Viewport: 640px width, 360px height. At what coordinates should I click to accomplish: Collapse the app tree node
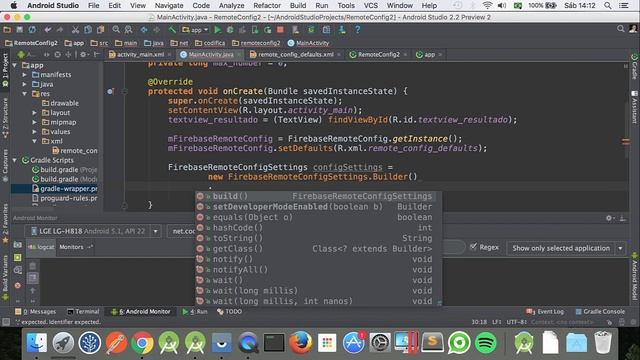pos(15,65)
